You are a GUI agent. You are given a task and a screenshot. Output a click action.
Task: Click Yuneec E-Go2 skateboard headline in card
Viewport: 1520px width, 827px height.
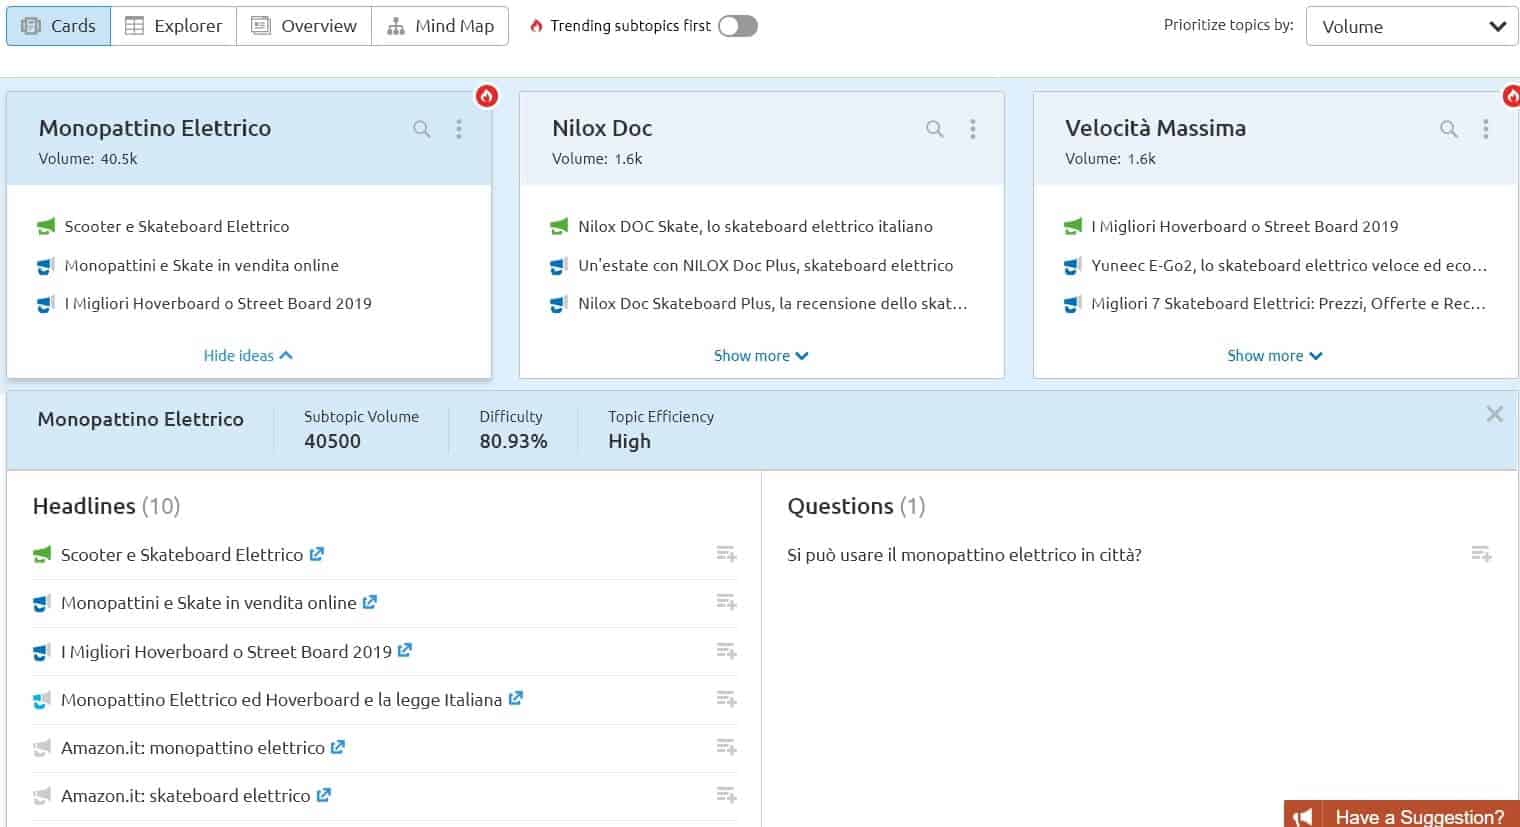coord(1289,266)
